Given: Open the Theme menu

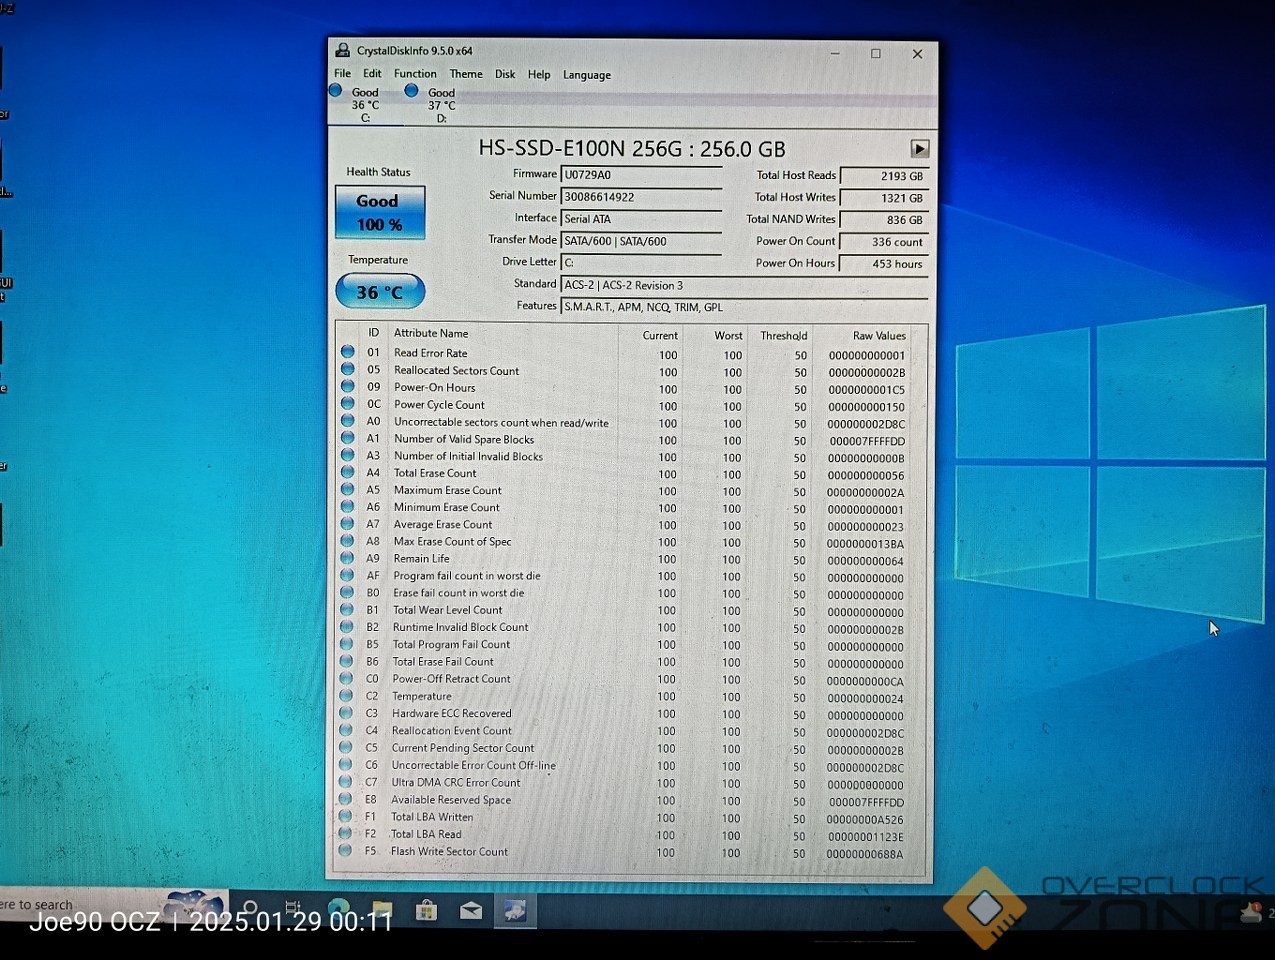Looking at the screenshot, I should [x=466, y=74].
